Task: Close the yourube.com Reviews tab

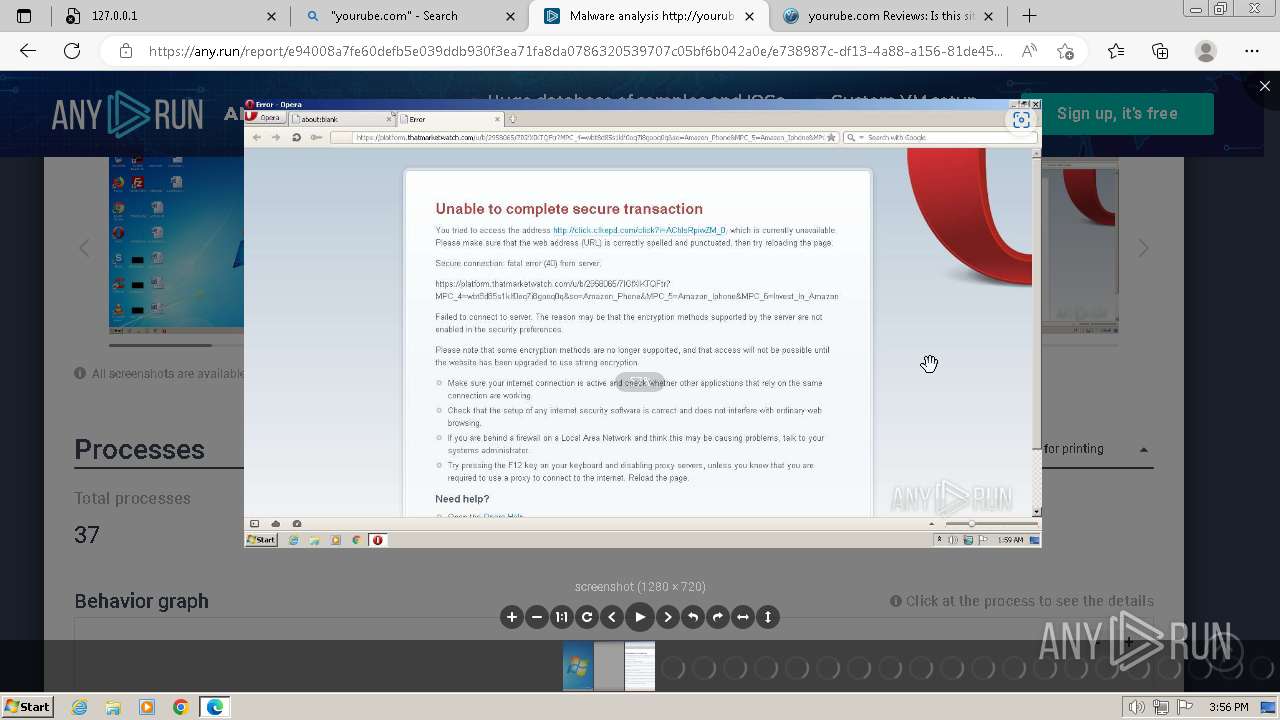Action: [988, 16]
